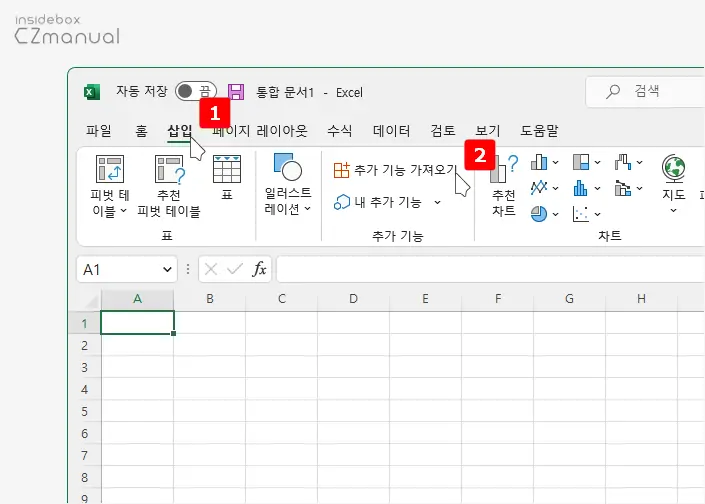Click the 추천 차트 button

(x=504, y=185)
